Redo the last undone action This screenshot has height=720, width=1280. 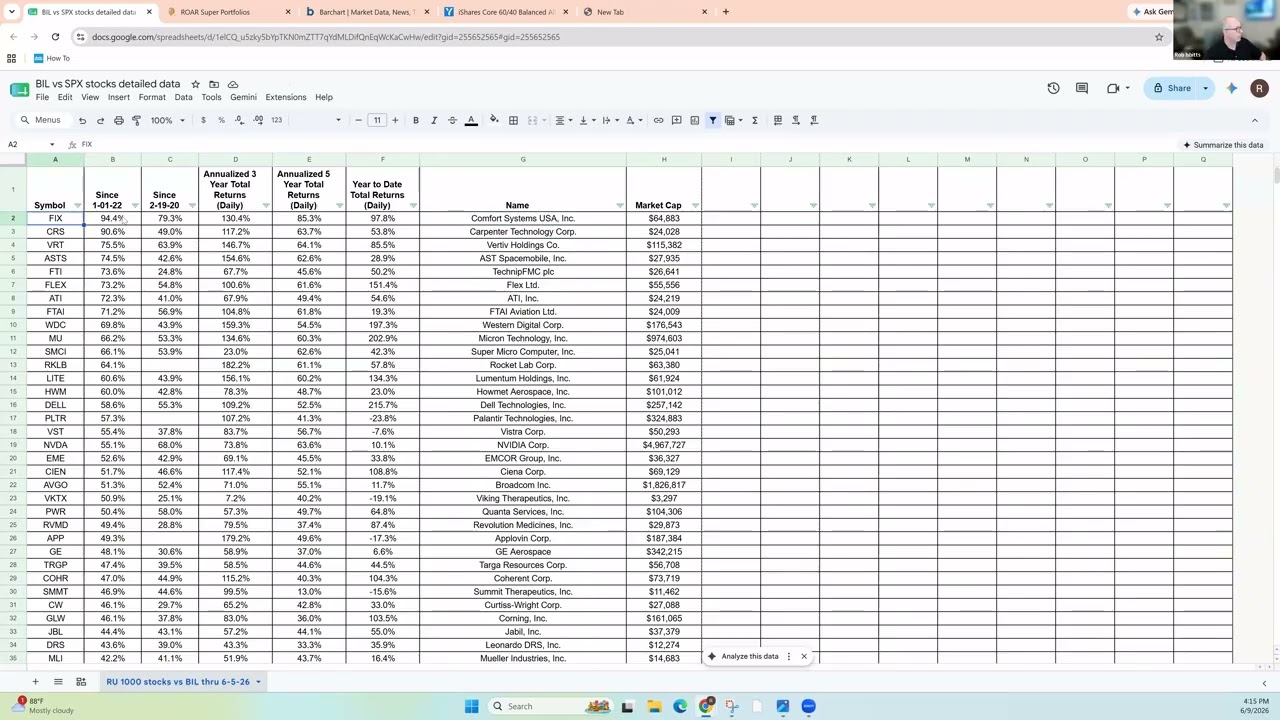100,120
